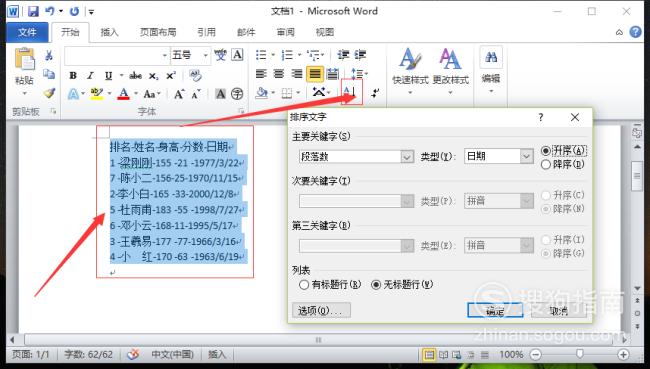The image size is (650, 369).
Task: Click the Undo arrow icon
Action: pos(50,11)
